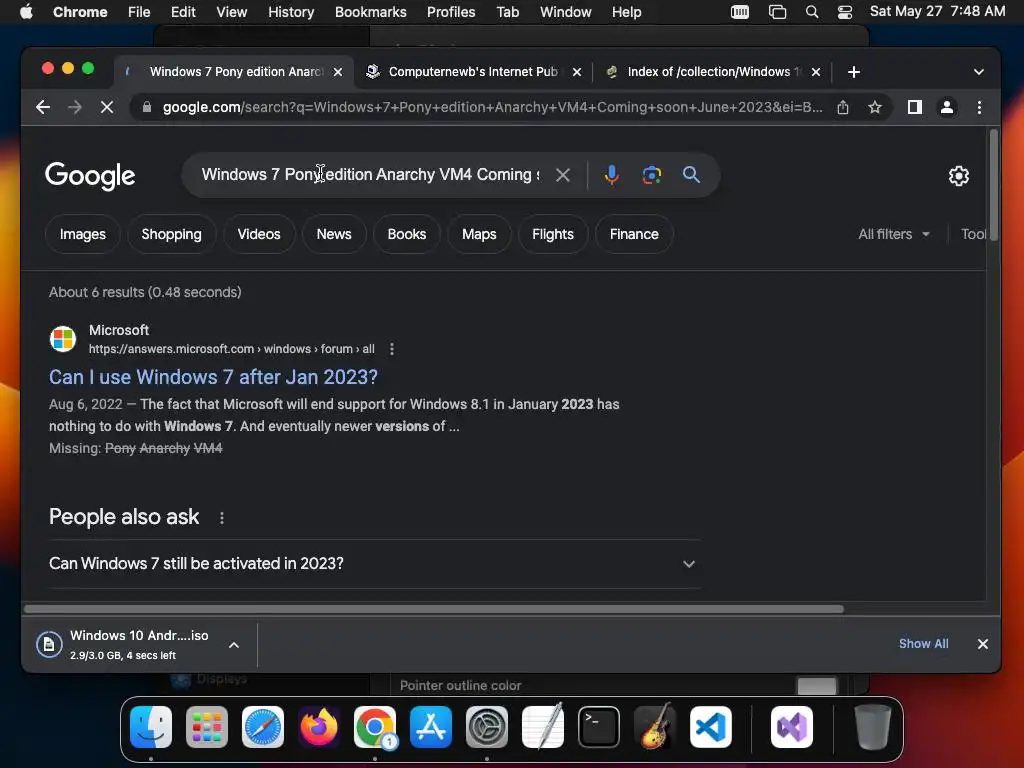Launch GarageBand from the Dock
The image size is (1024, 768).
655,727
